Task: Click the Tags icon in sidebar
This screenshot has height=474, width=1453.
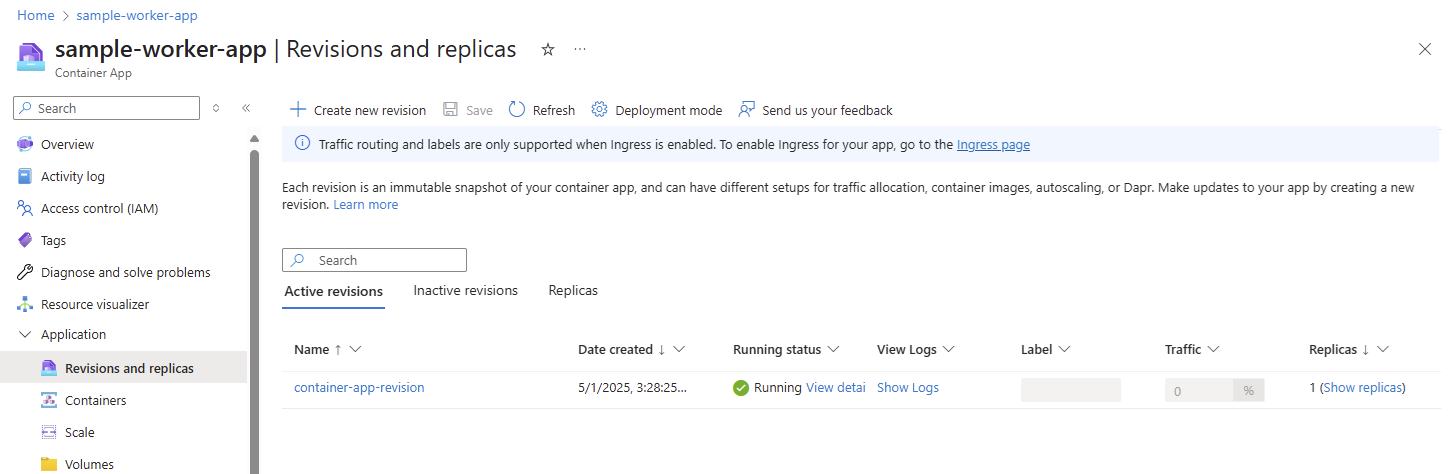Action: tap(25, 240)
